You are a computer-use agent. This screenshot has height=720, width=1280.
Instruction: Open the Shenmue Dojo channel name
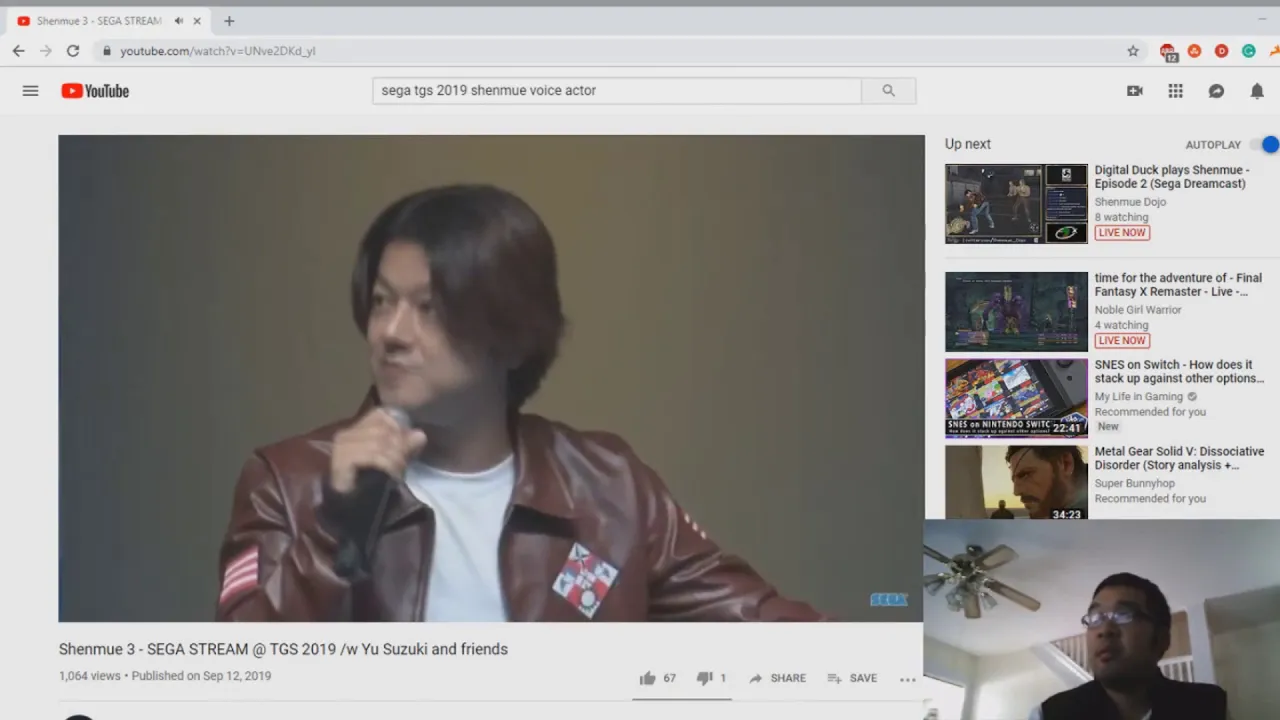coord(1130,202)
